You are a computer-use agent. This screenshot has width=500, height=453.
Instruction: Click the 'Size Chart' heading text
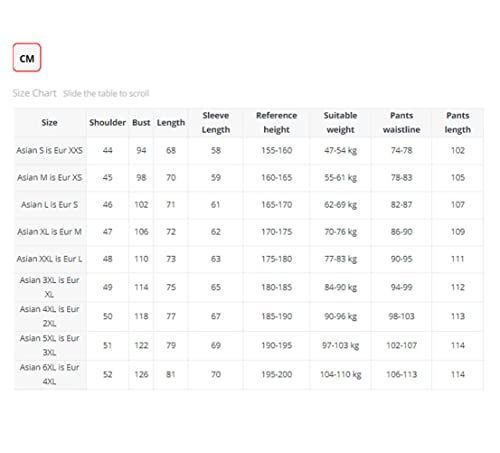pos(34,93)
